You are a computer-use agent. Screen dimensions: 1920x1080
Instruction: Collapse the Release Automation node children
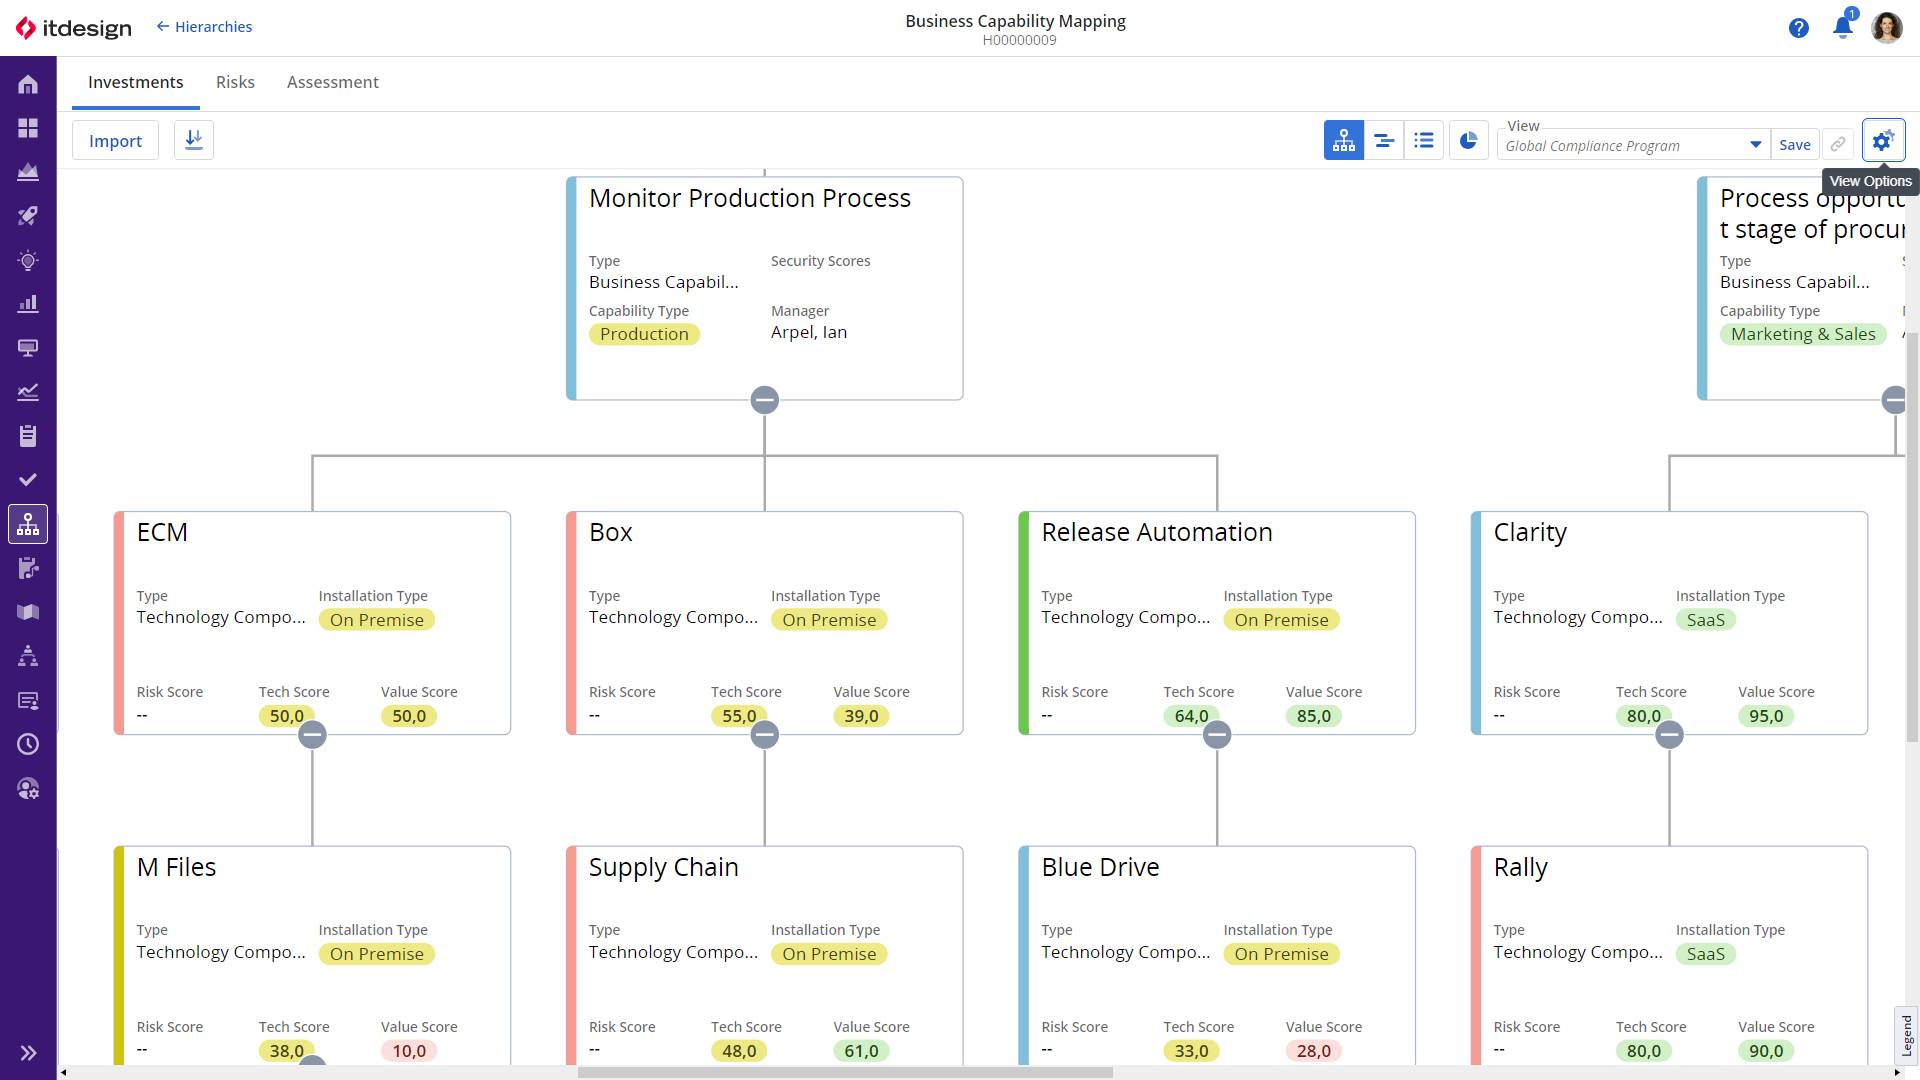pos(1217,735)
